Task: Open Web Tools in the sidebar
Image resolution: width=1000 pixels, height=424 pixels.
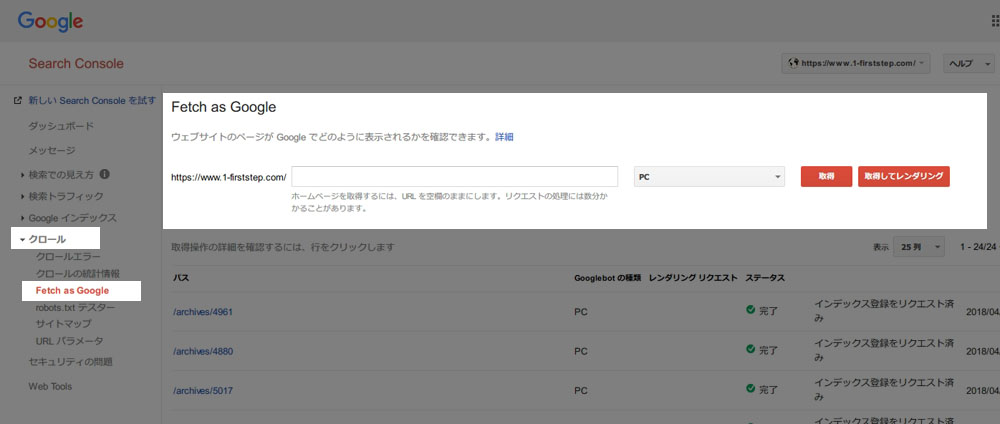Action: tap(50, 386)
